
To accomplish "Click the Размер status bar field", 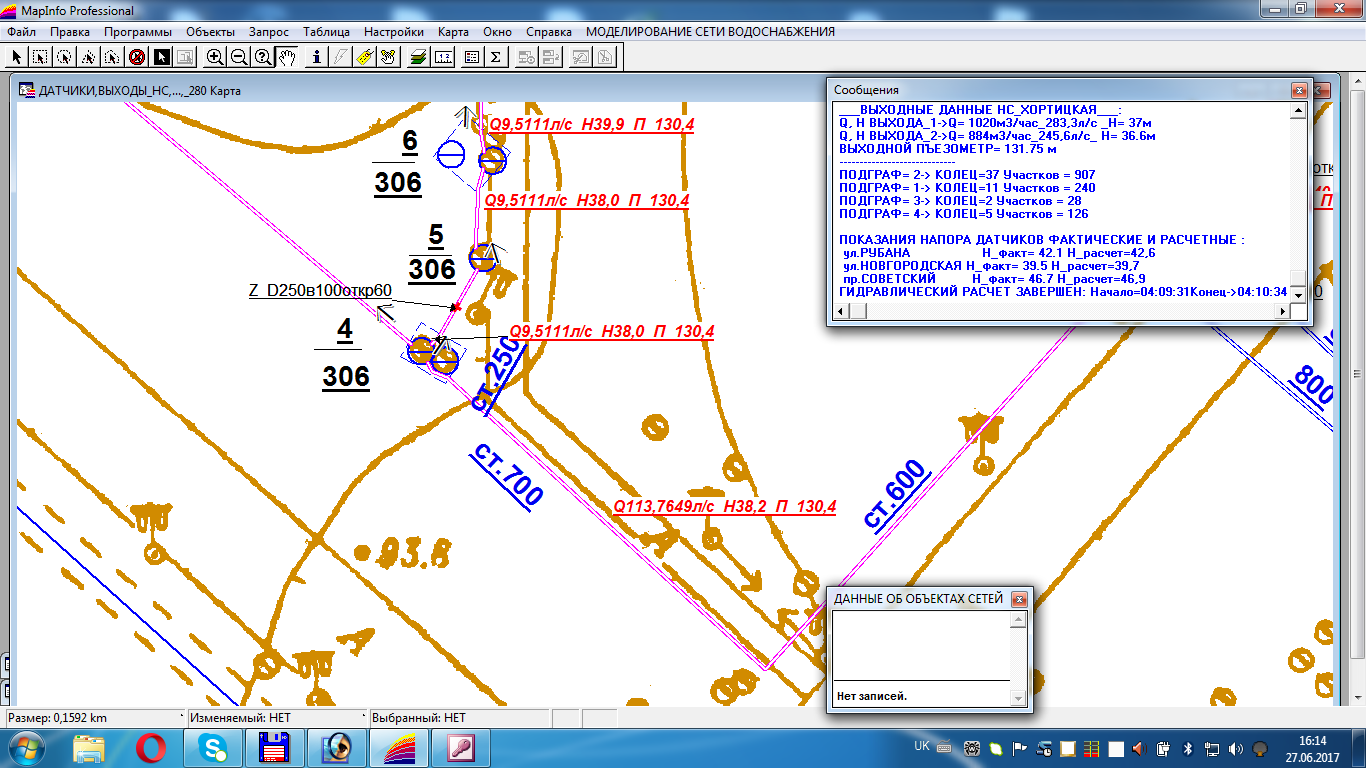I will click(x=95, y=718).
